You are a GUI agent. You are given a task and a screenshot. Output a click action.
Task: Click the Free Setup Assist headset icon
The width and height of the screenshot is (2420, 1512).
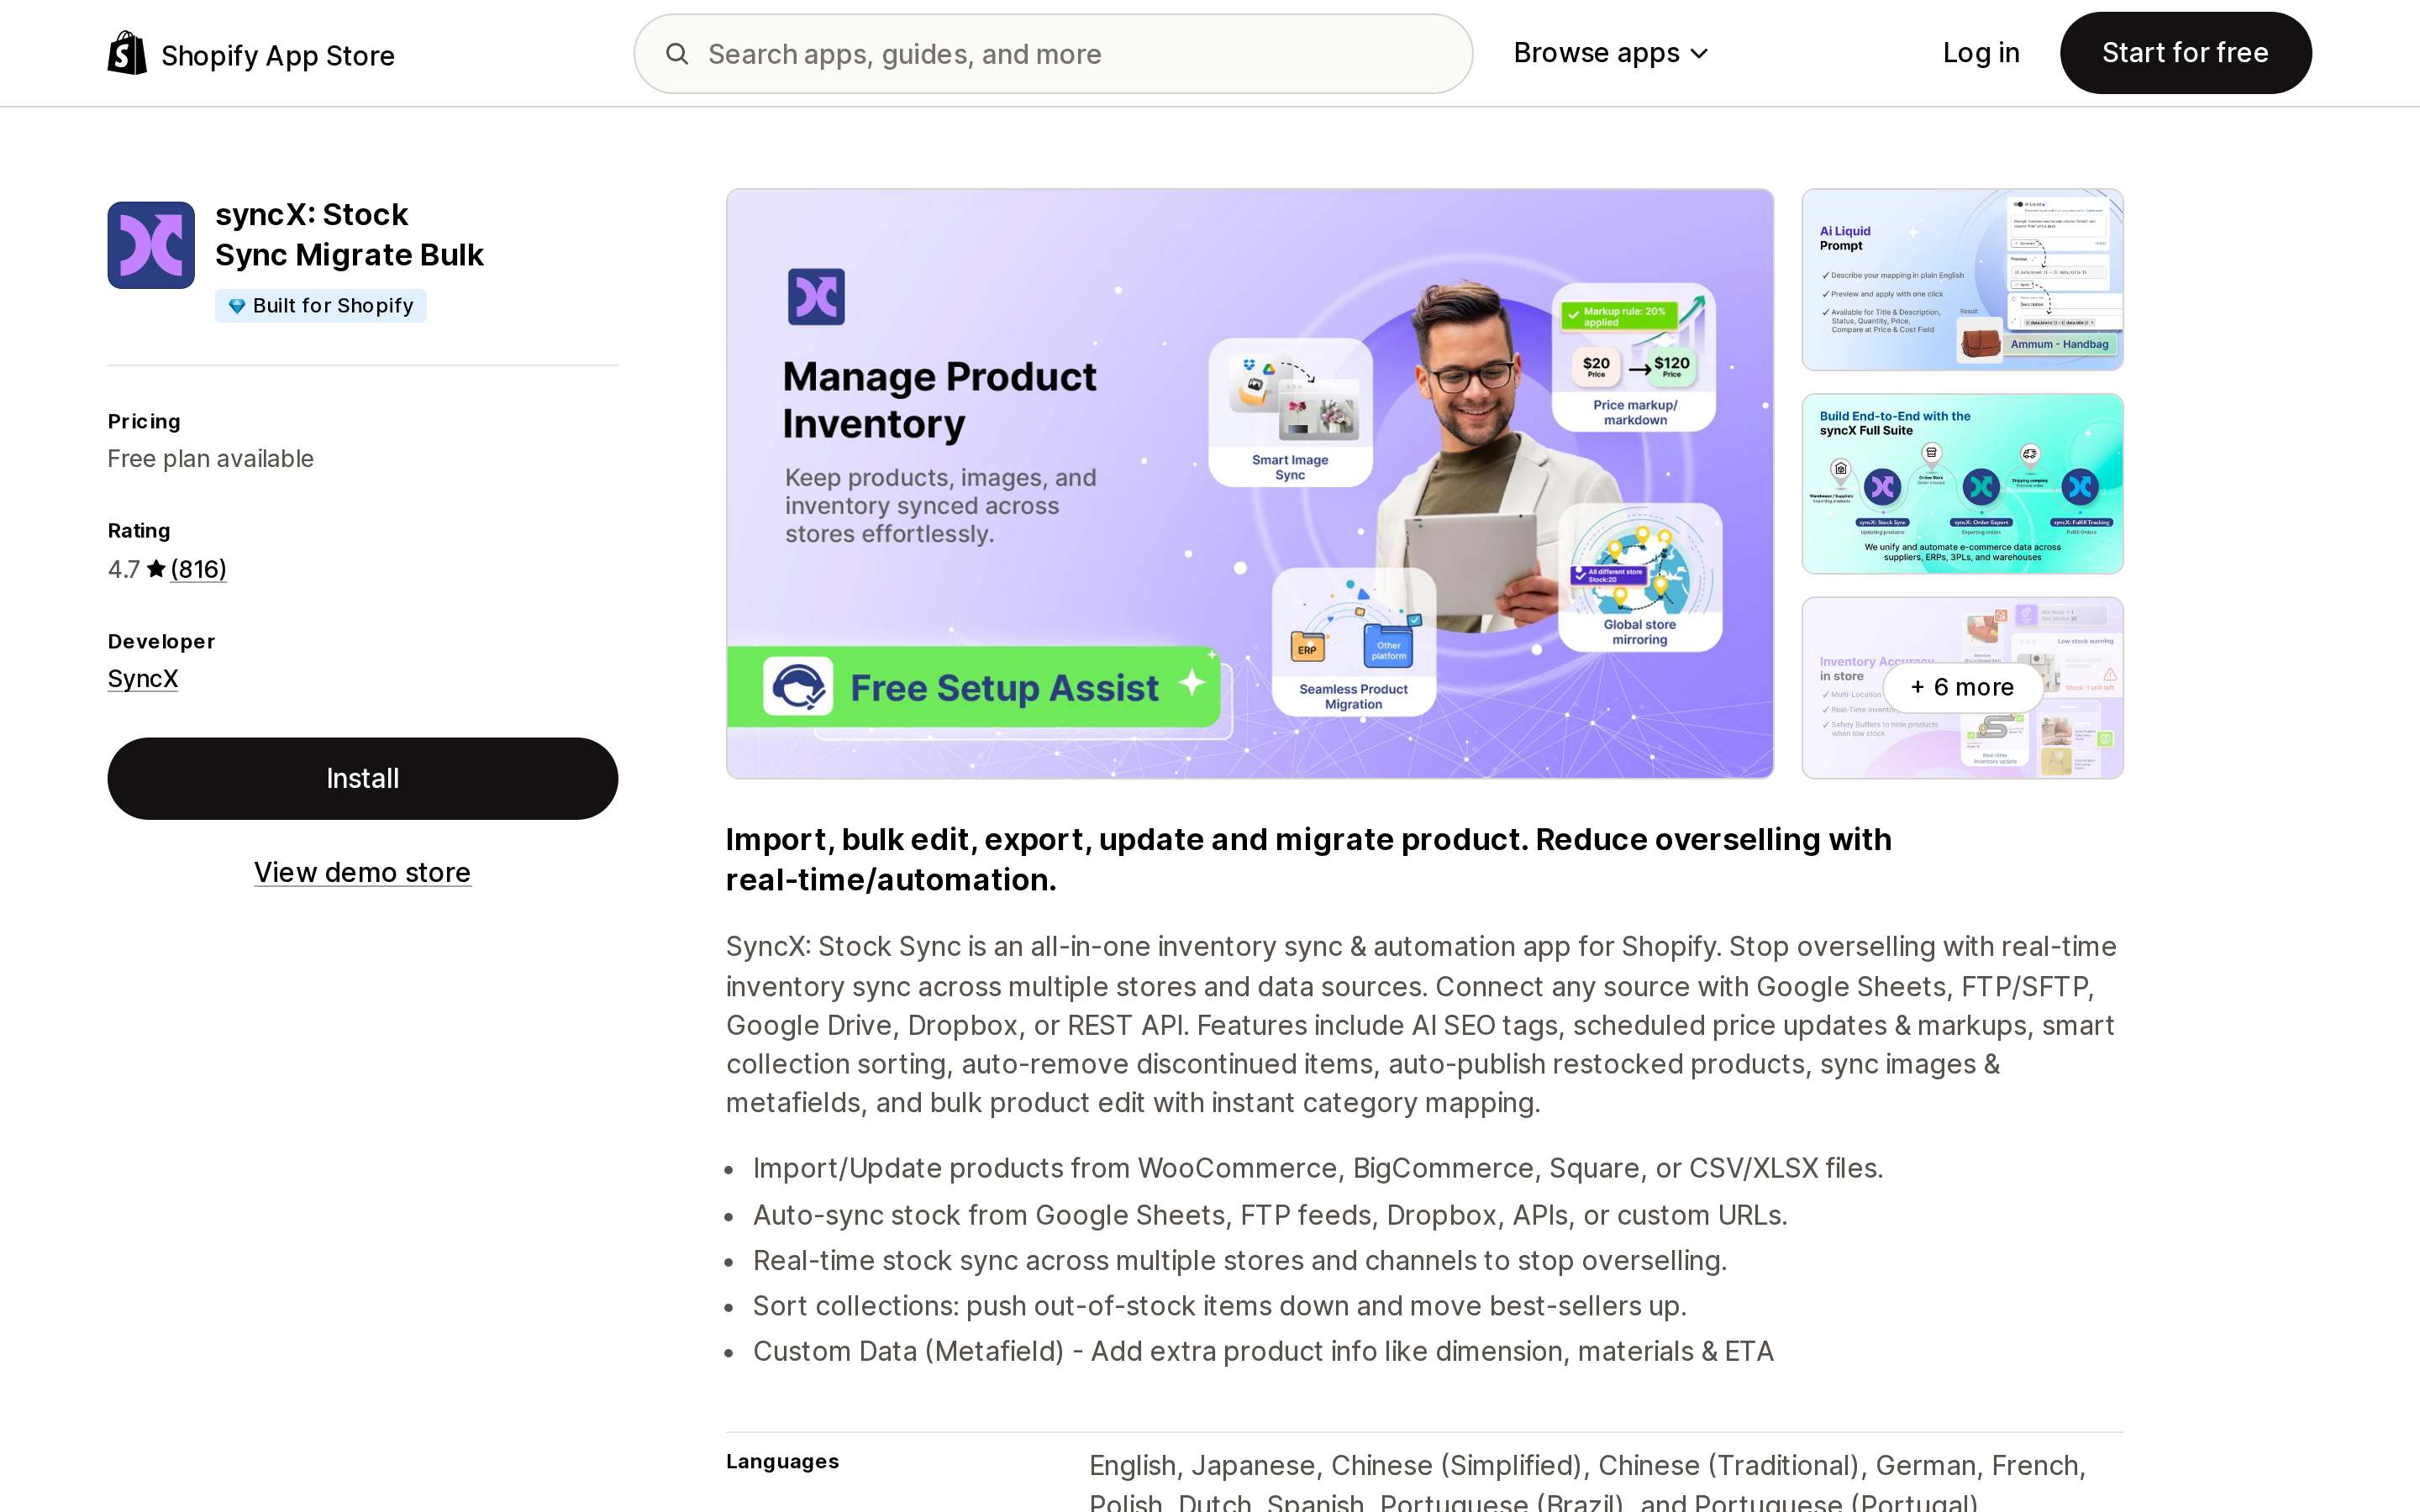[798, 687]
